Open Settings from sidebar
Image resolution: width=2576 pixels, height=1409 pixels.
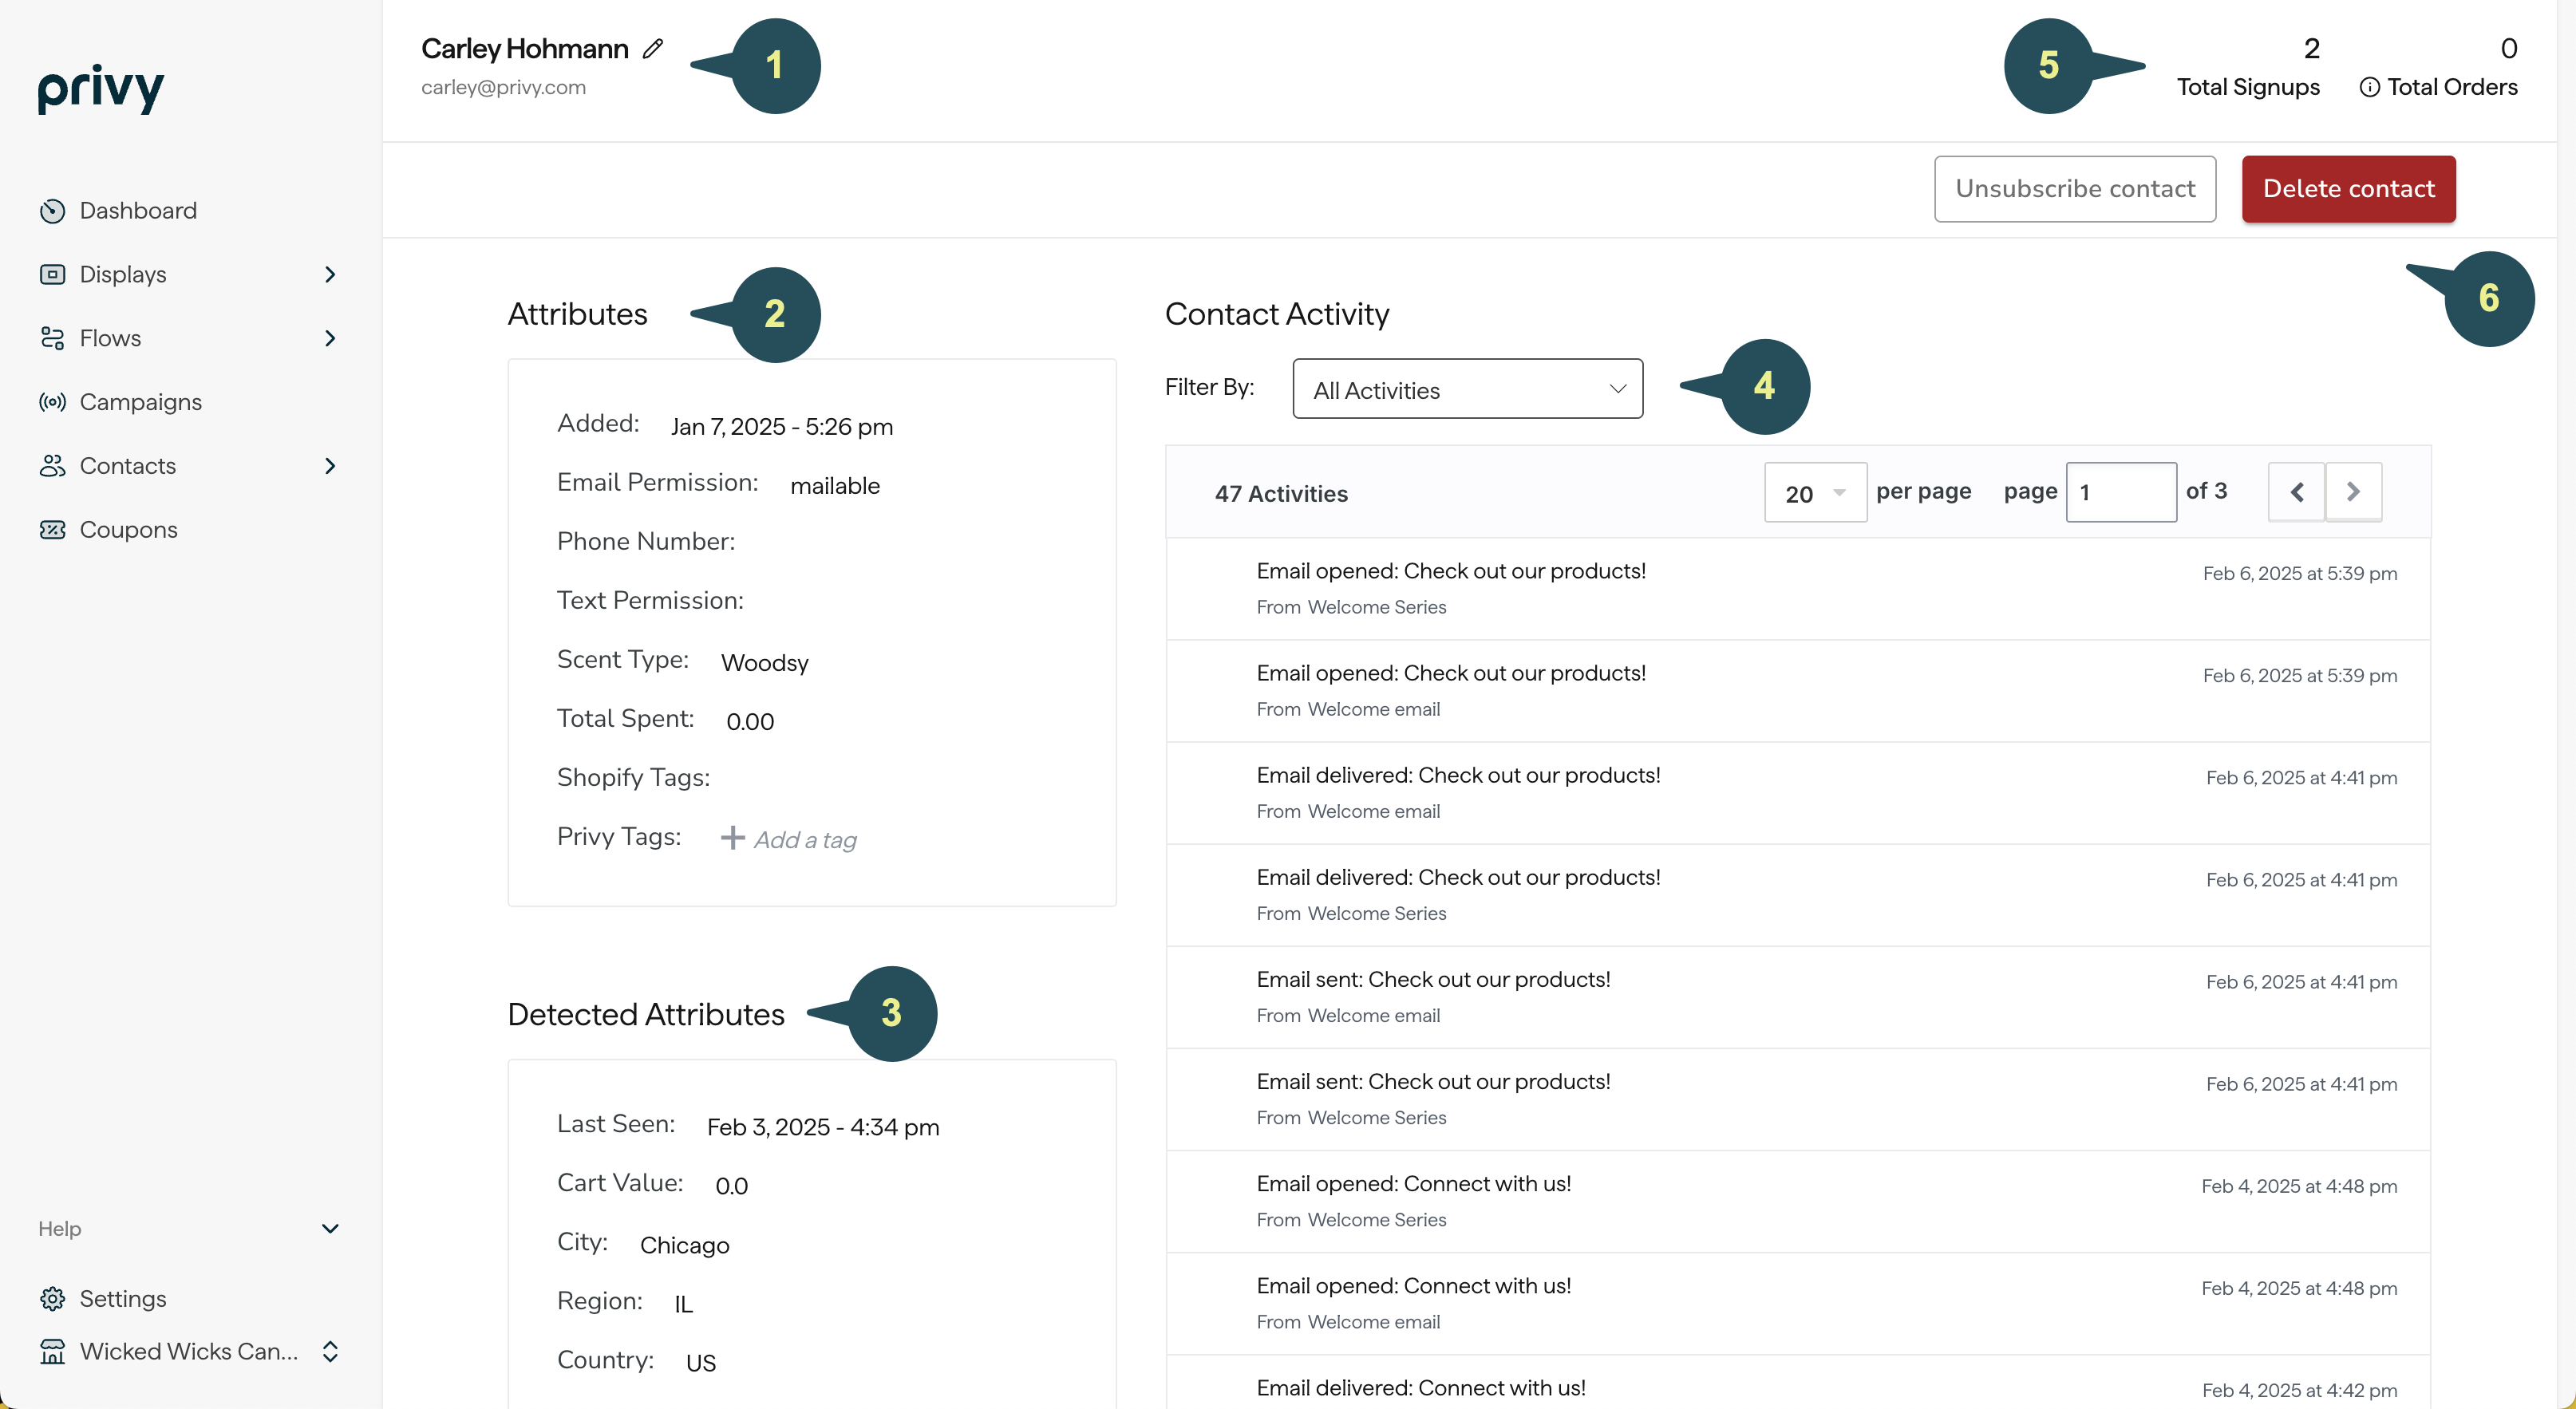coord(123,1298)
